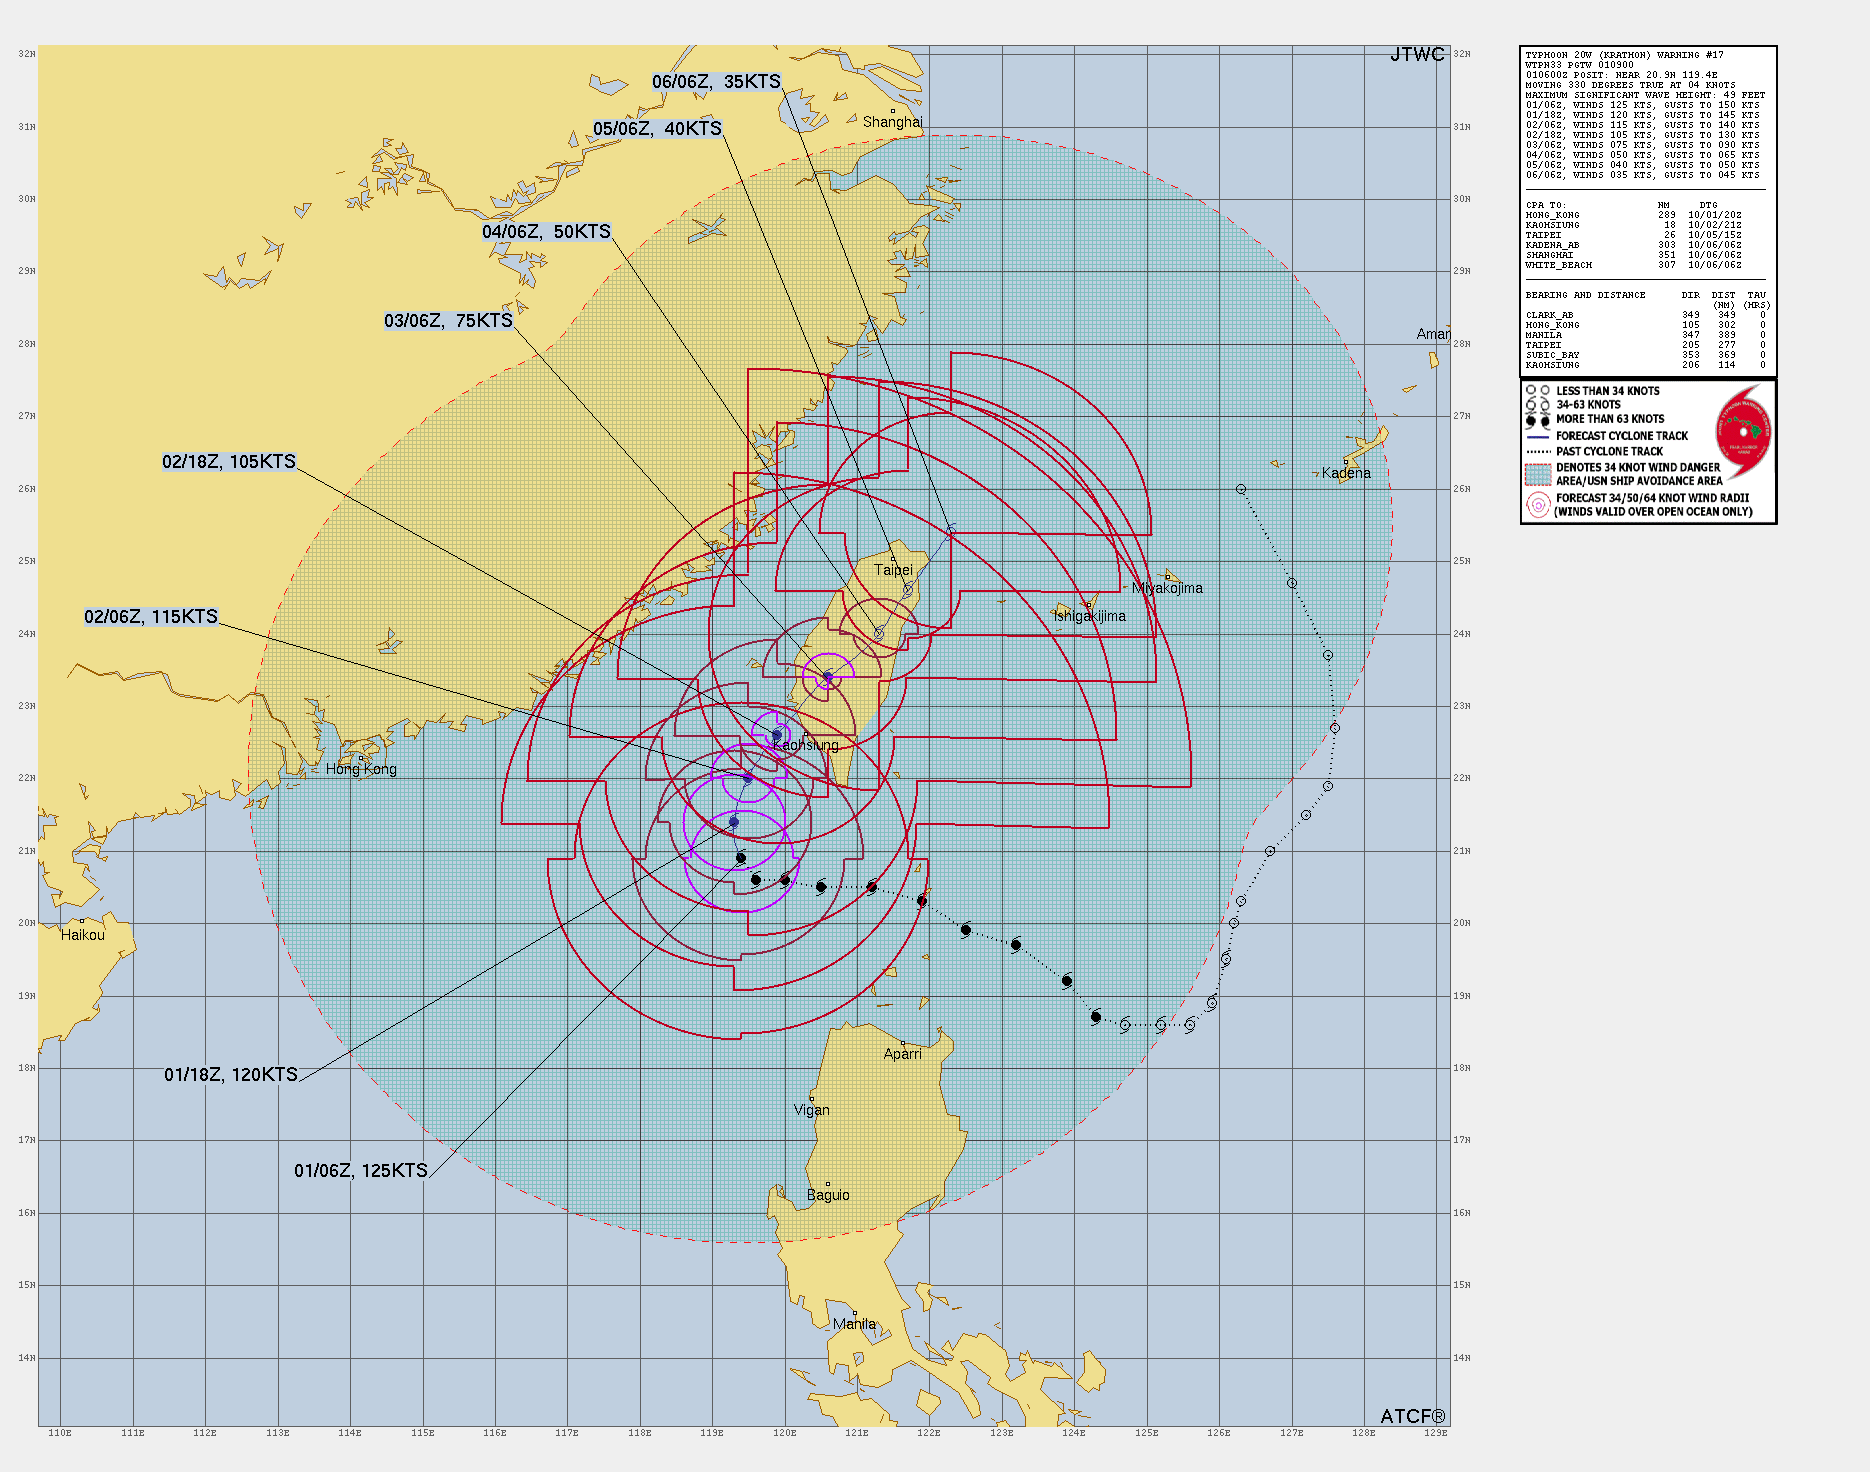Click the MANILA row in the bearing table
Viewport: 1870px width, 1472px height.
point(1645,335)
